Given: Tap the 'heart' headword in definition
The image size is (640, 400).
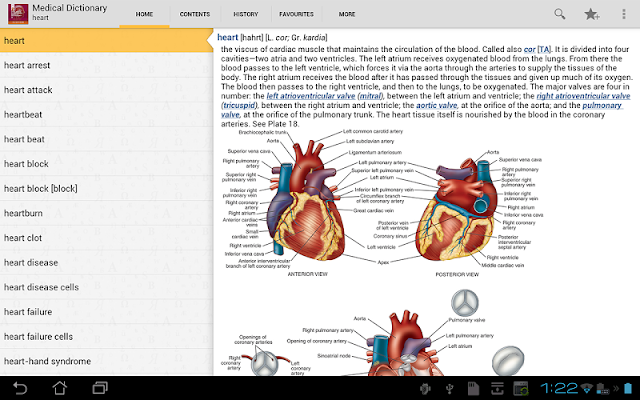Looking at the screenshot, I should [x=227, y=37].
